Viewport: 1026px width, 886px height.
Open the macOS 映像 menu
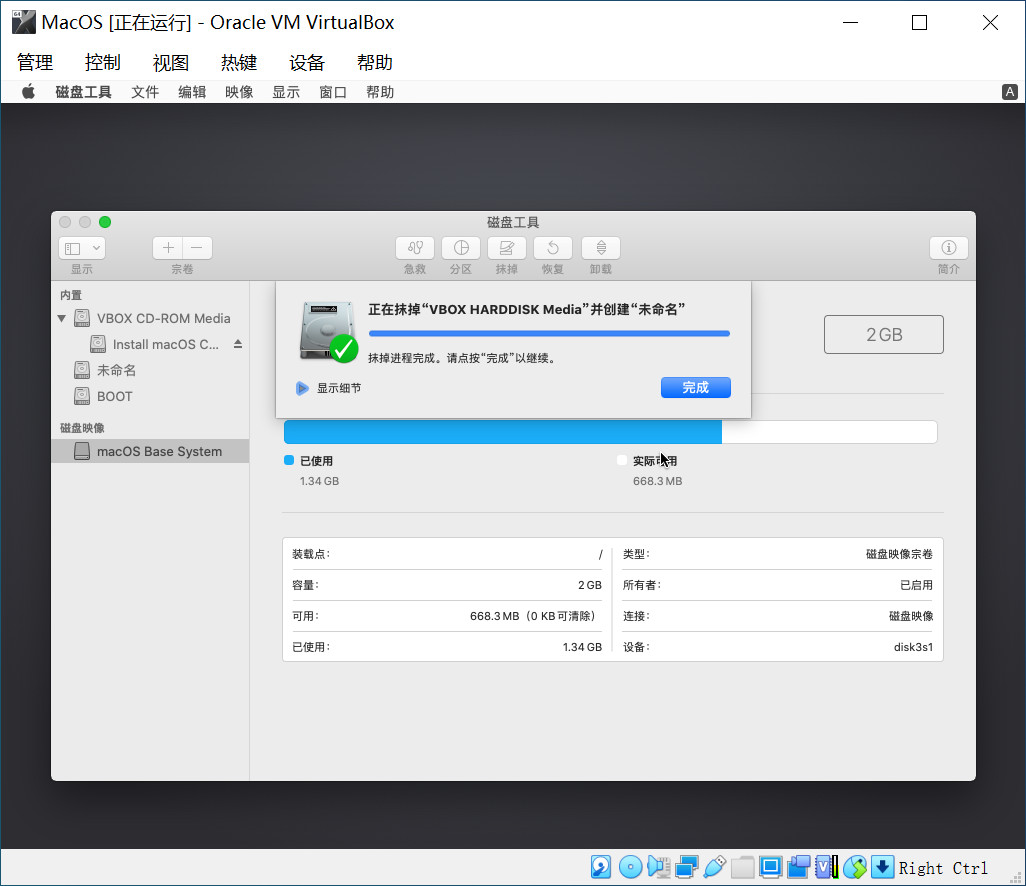pos(239,92)
